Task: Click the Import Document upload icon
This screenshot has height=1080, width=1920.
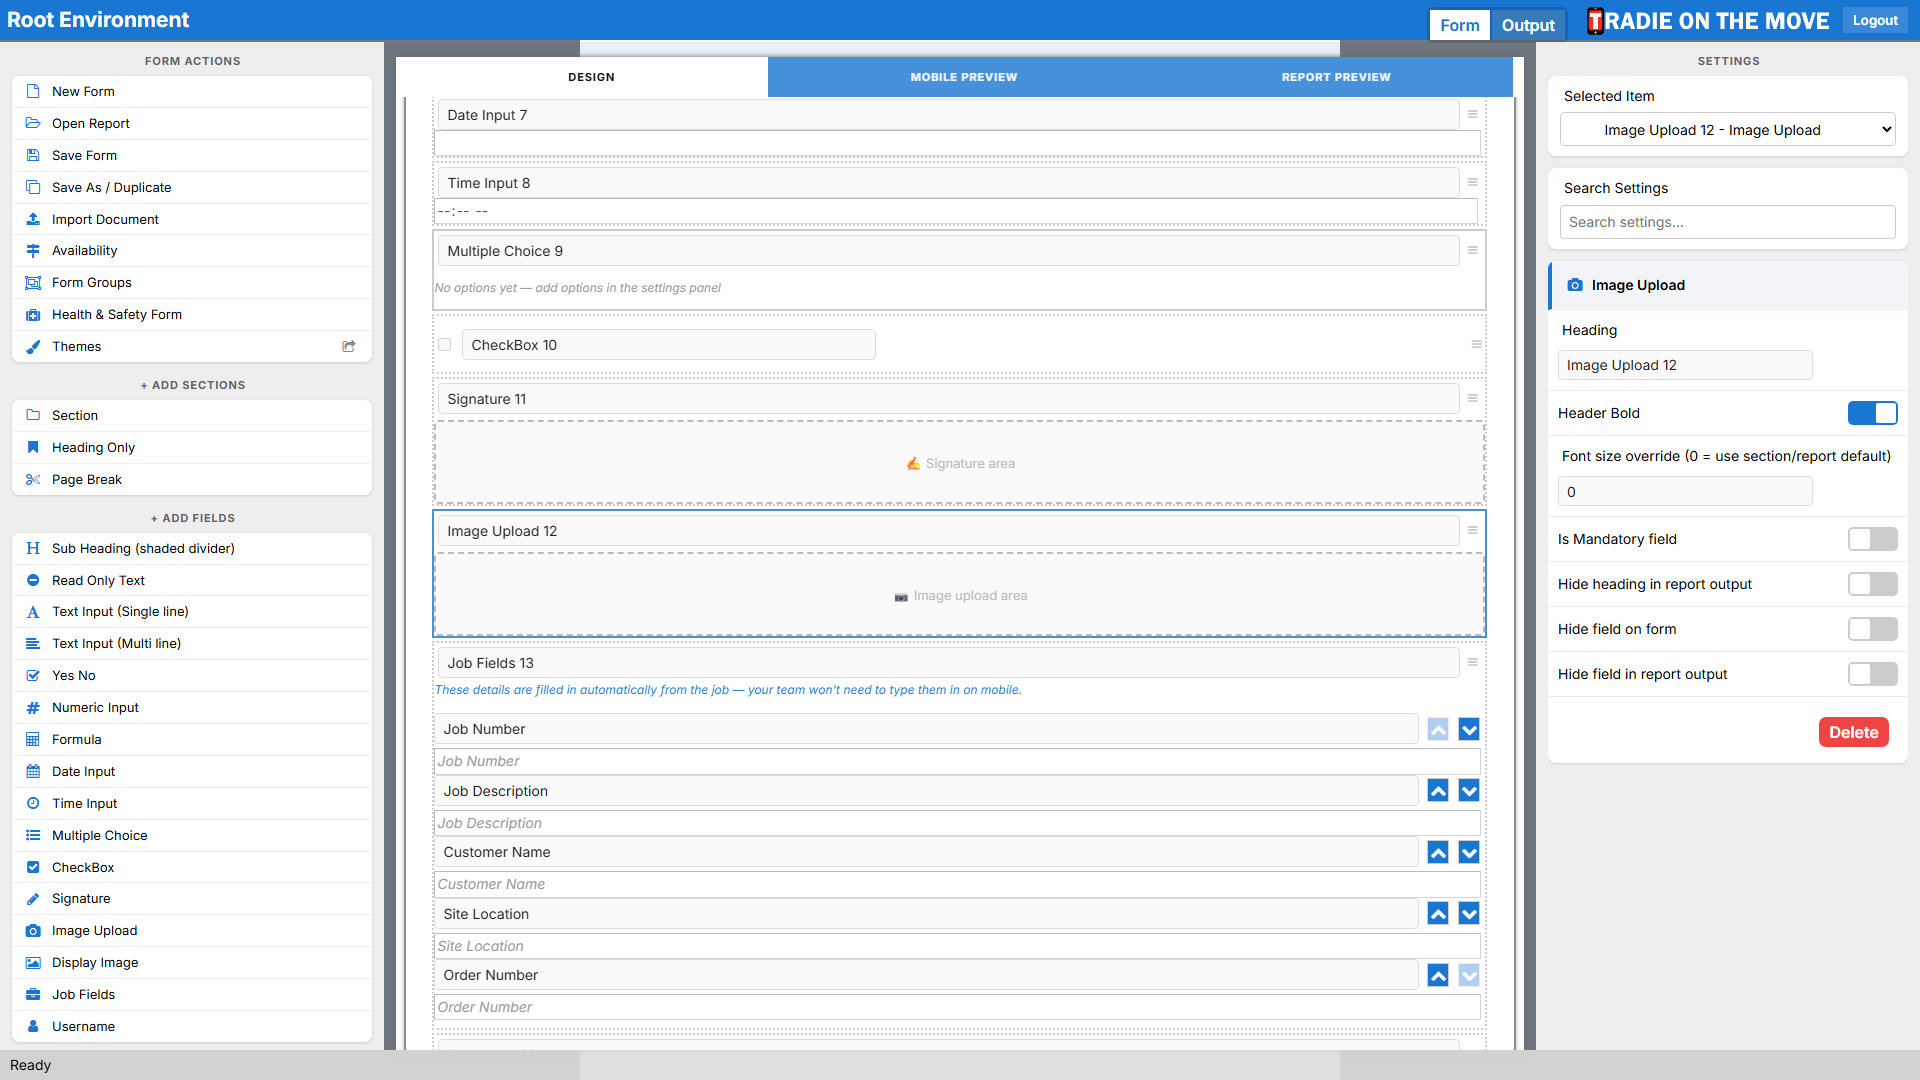Action: [33, 219]
